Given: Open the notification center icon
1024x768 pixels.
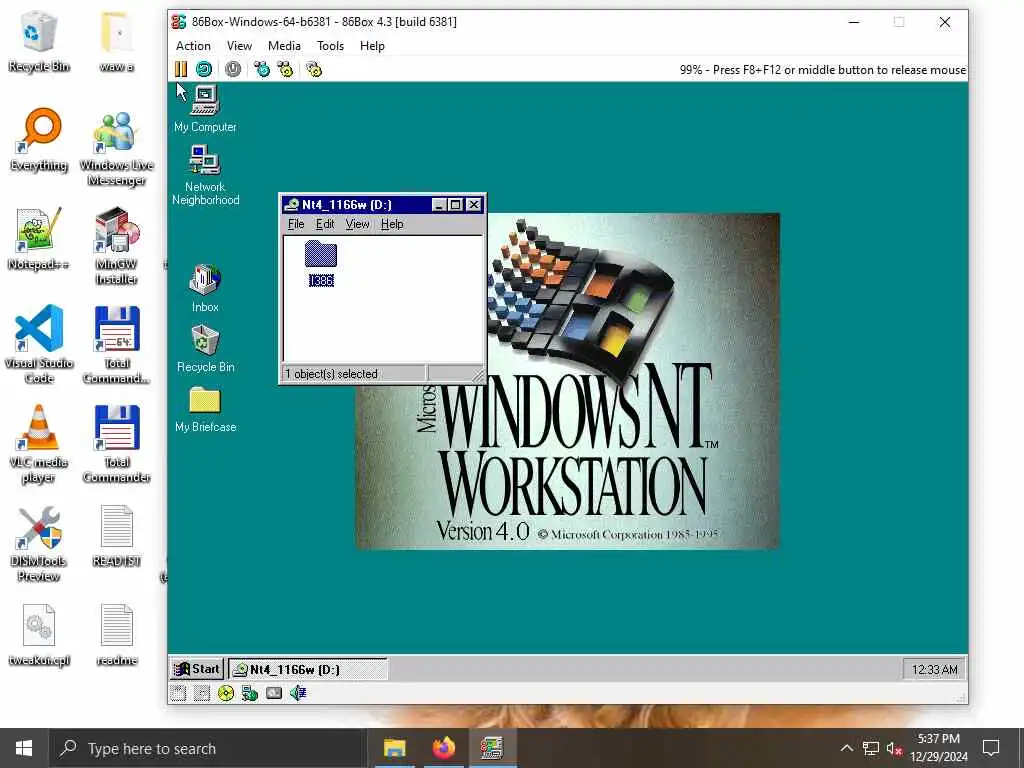Looking at the screenshot, I should (991, 748).
